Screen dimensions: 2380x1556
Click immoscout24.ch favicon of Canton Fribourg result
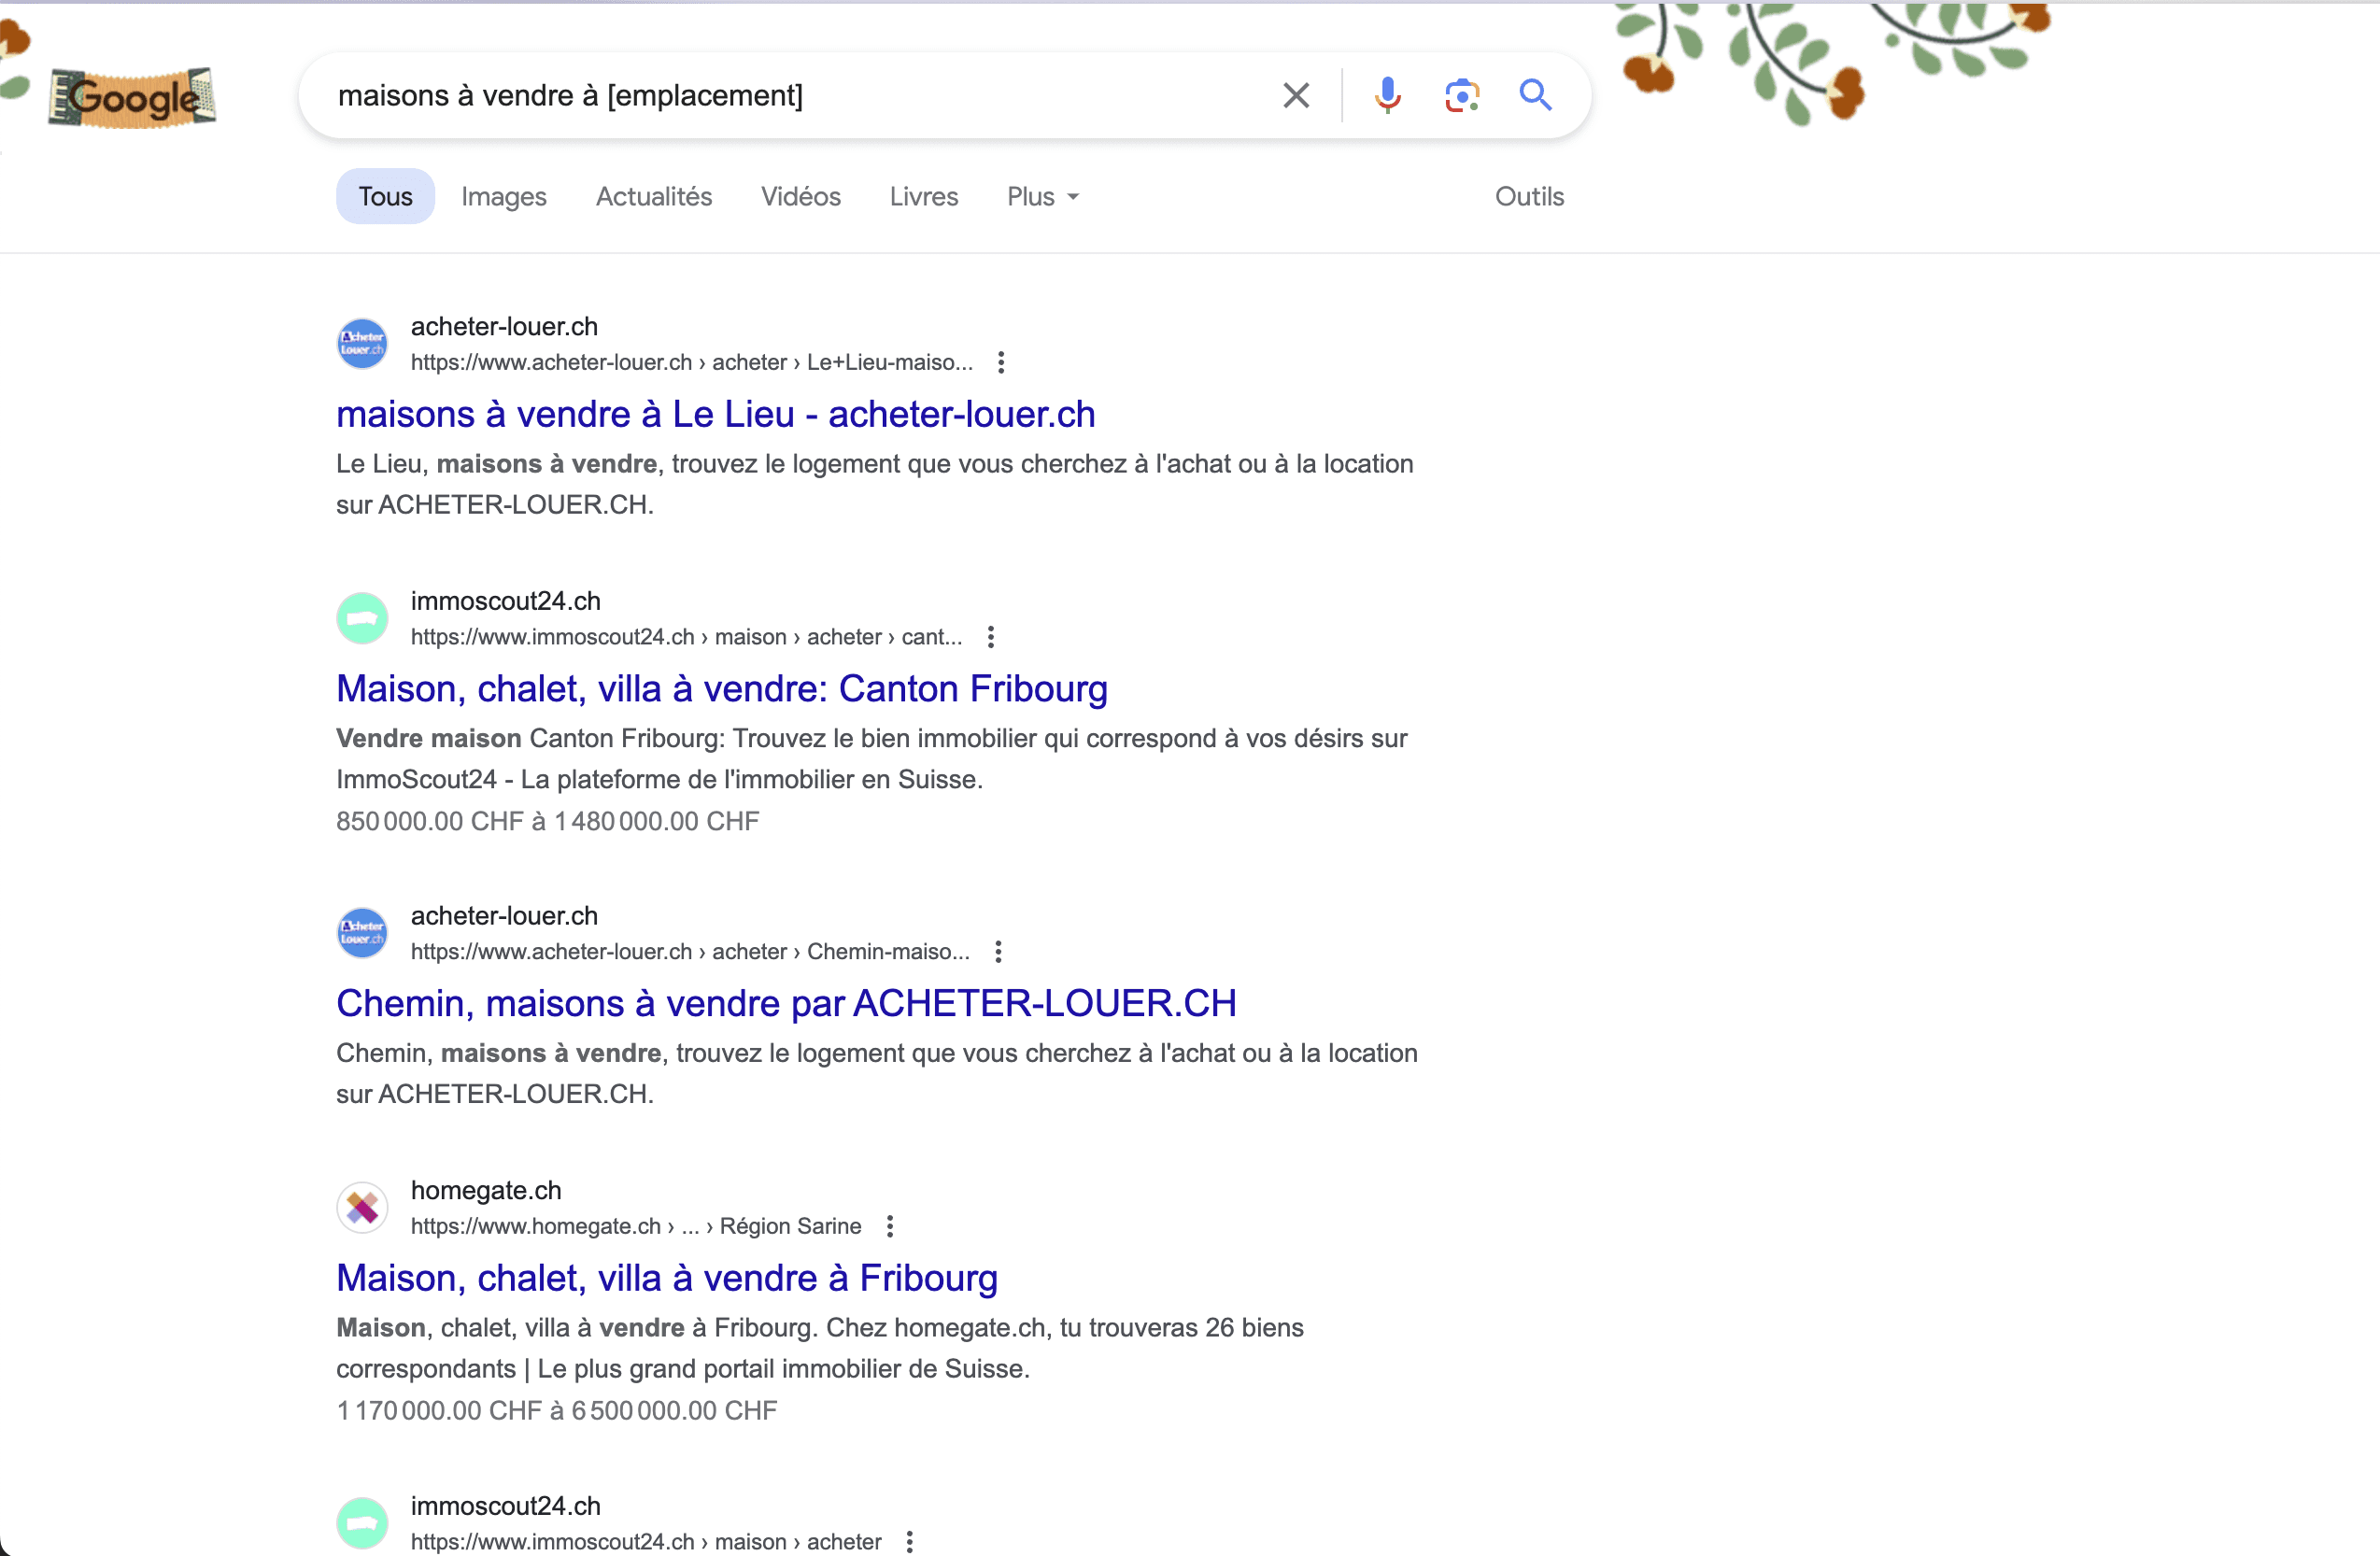362,618
